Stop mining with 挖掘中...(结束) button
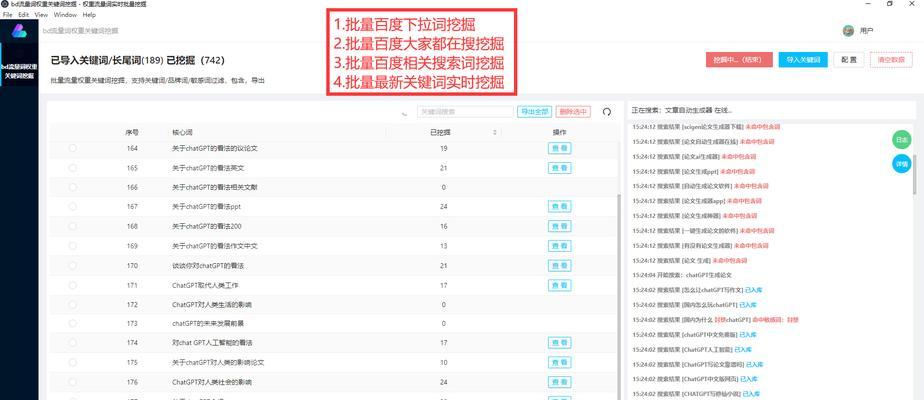 [739, 59]
